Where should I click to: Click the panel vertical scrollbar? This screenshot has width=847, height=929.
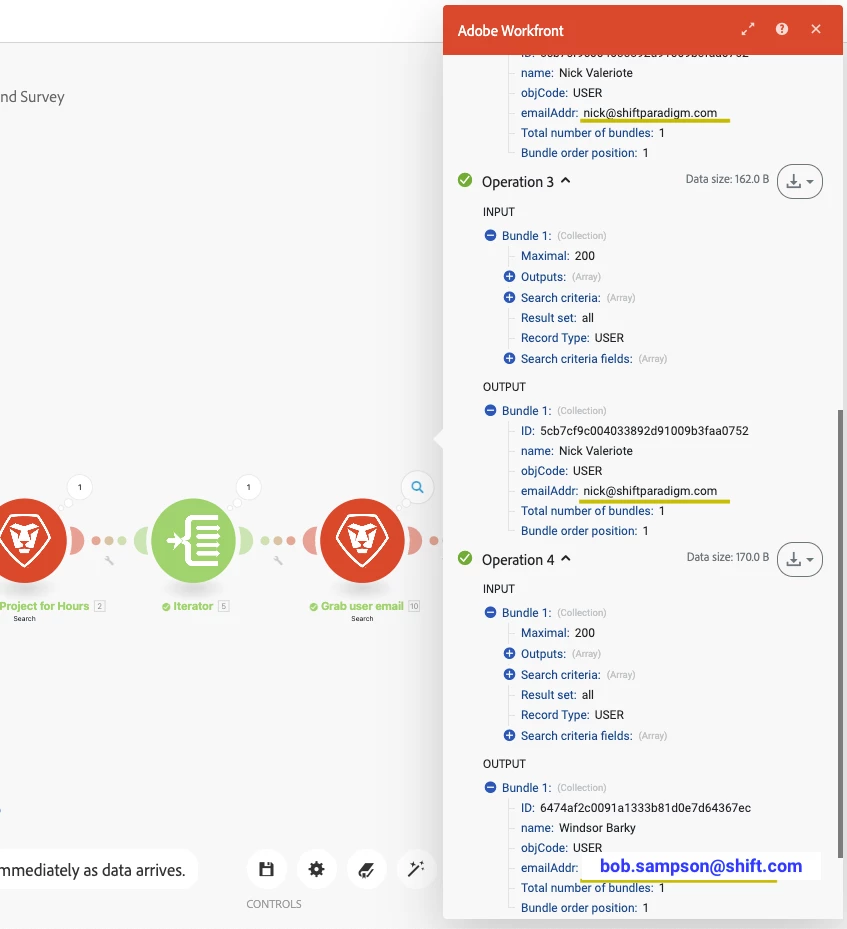[x=840, y=633]
